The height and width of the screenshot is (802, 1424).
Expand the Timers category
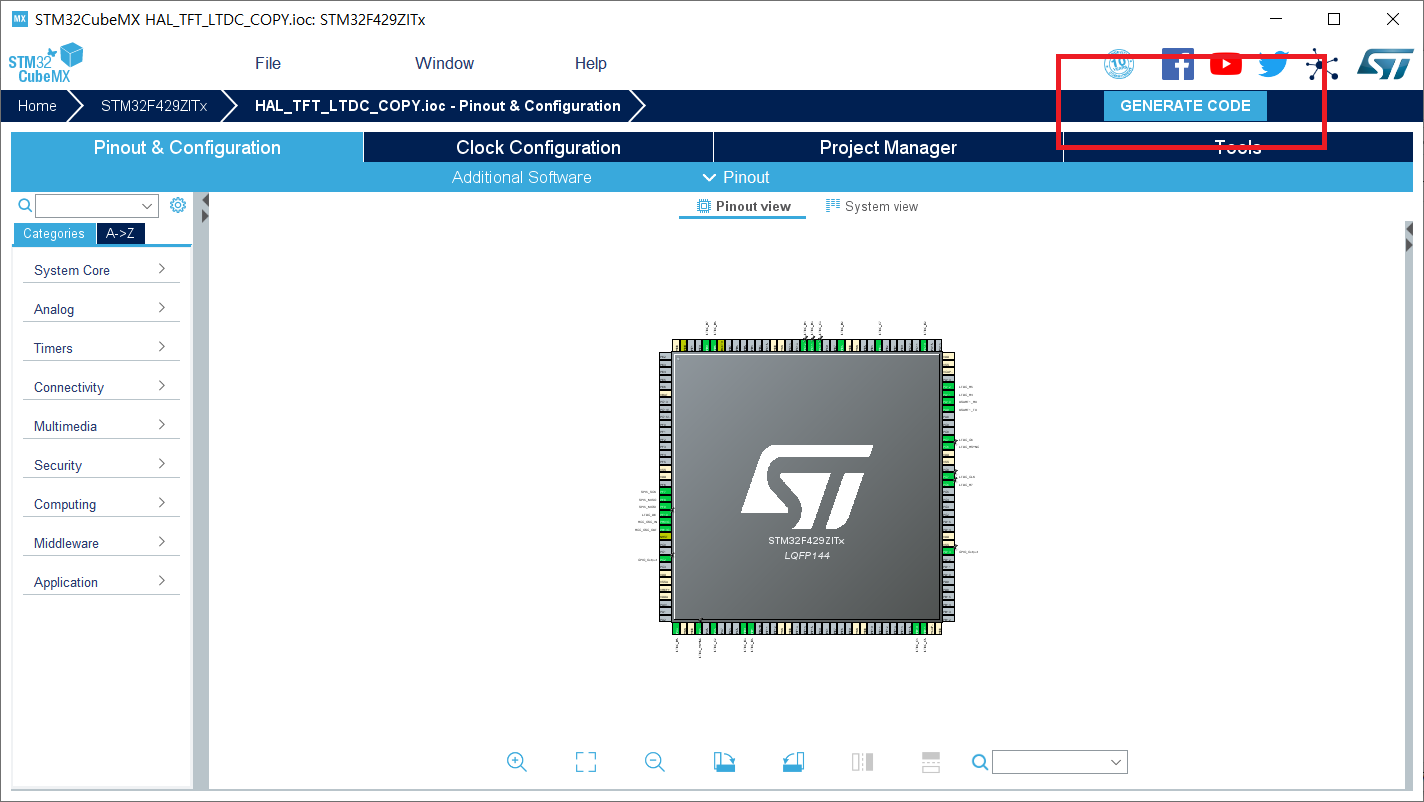coord(101,348)
